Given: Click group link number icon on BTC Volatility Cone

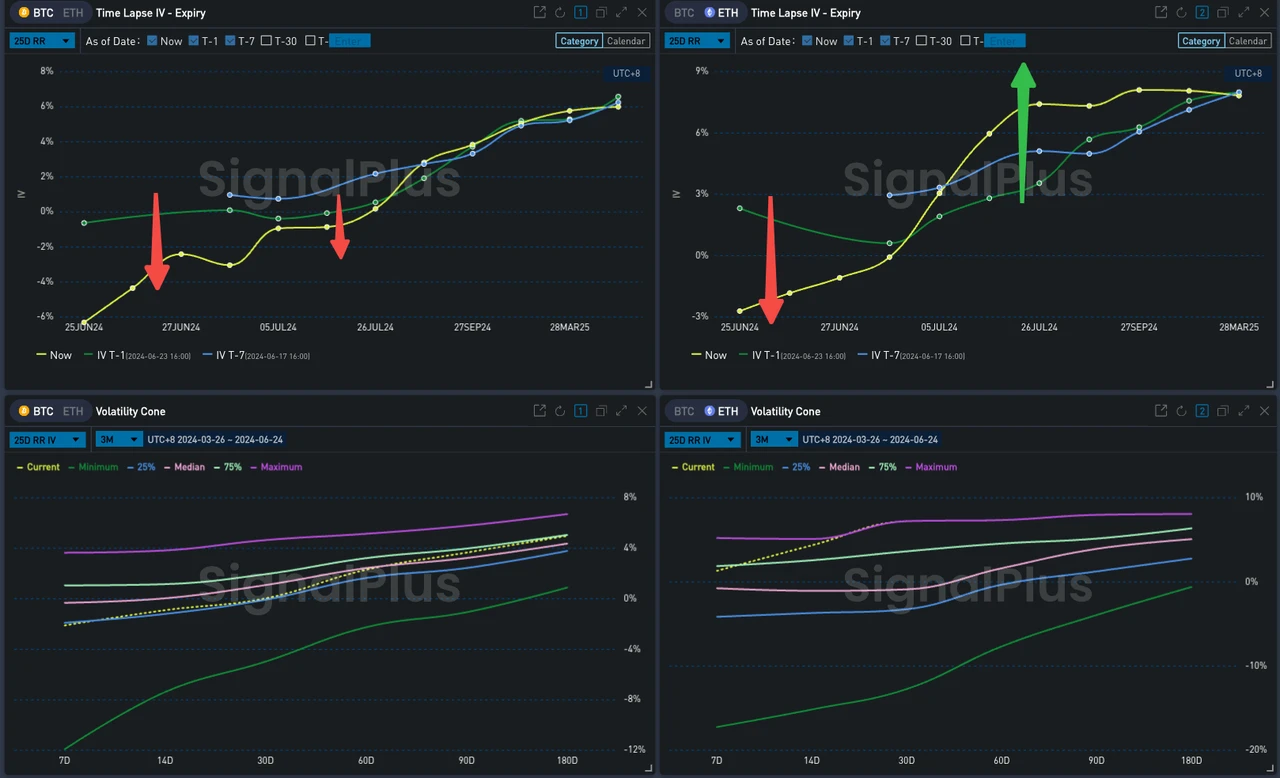Looking at the screenshot, I should 580,411.
